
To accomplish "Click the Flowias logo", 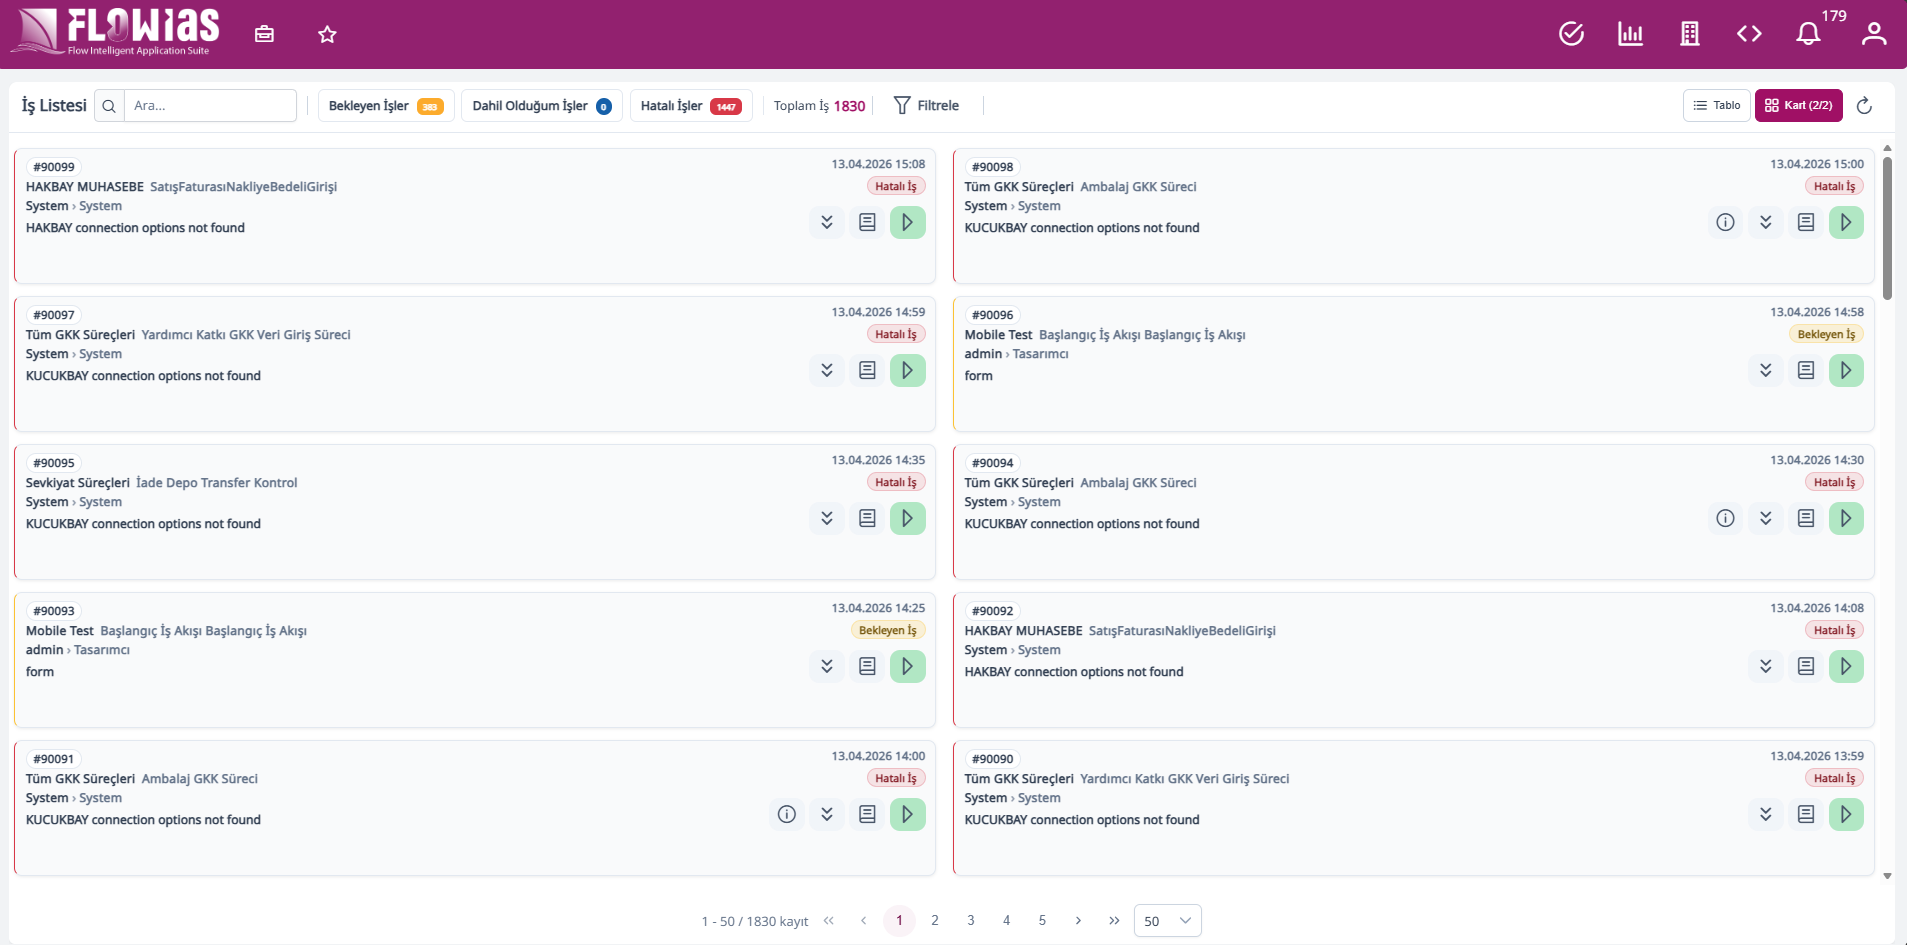I will (x=115, y=32).
